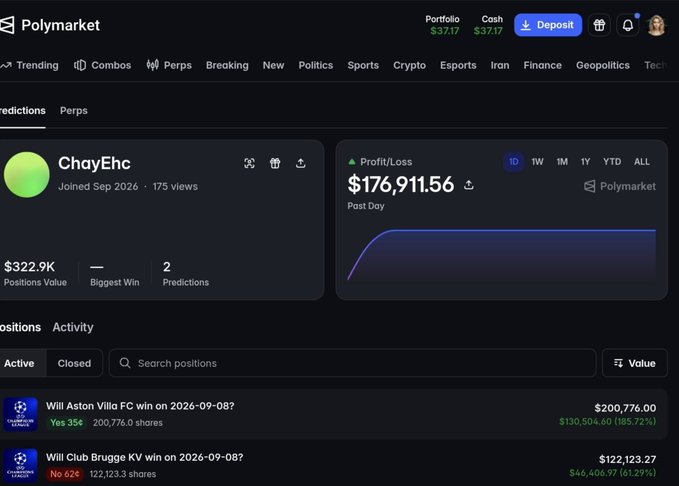679x486 pixels.
Task: Click $46,406.97 (61.29%) gain text
Action: [612, 473]
